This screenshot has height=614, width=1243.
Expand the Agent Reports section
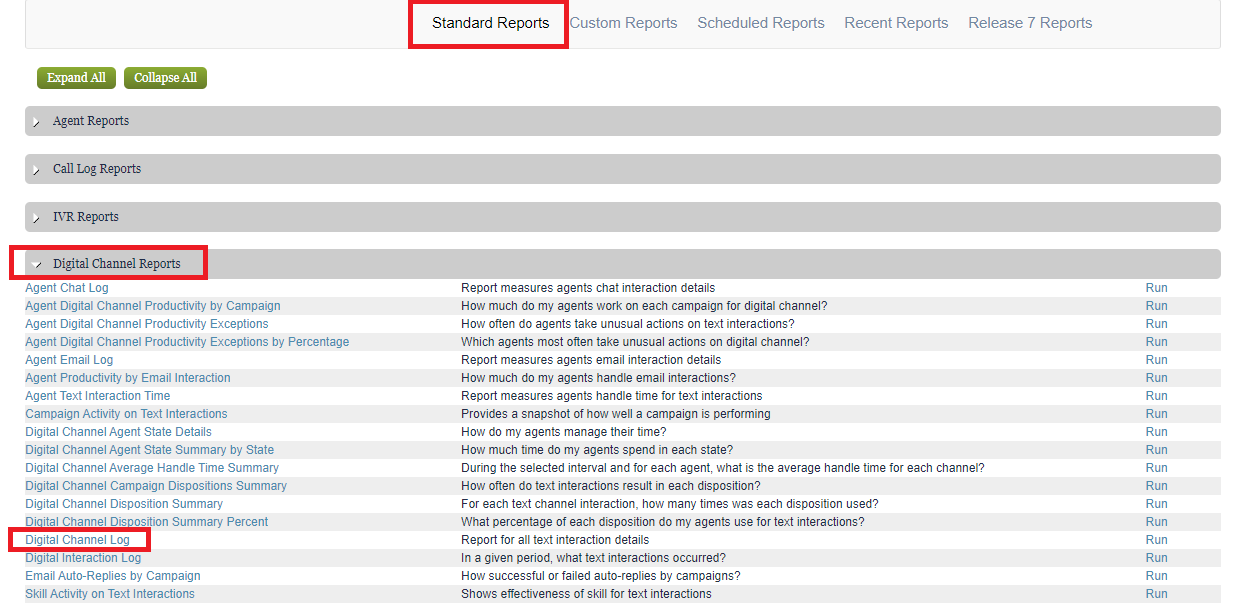coord(623,121)
